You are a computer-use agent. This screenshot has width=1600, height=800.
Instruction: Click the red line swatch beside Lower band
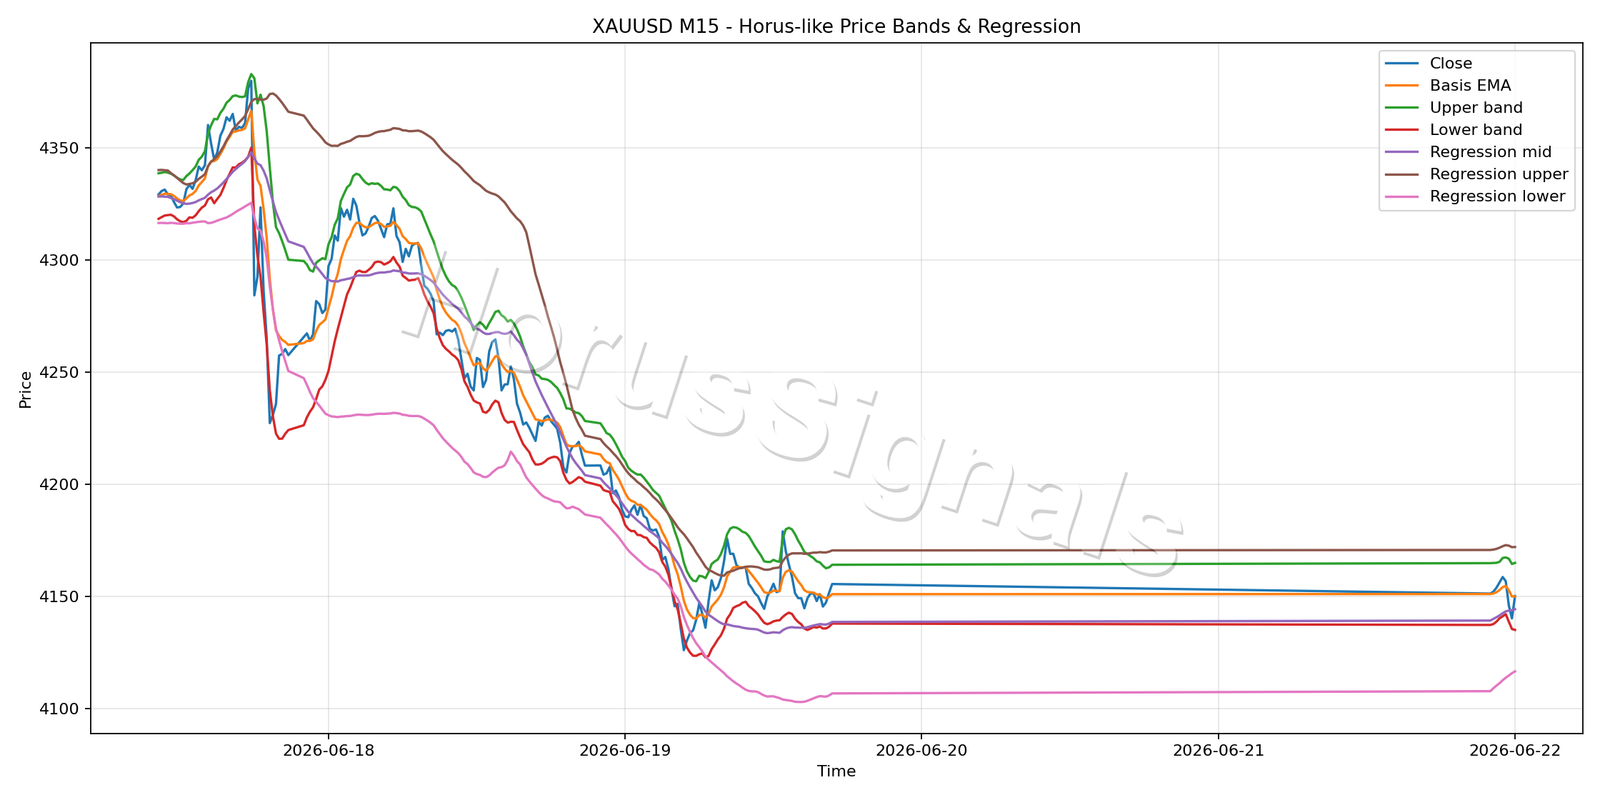pos(1401,130)
